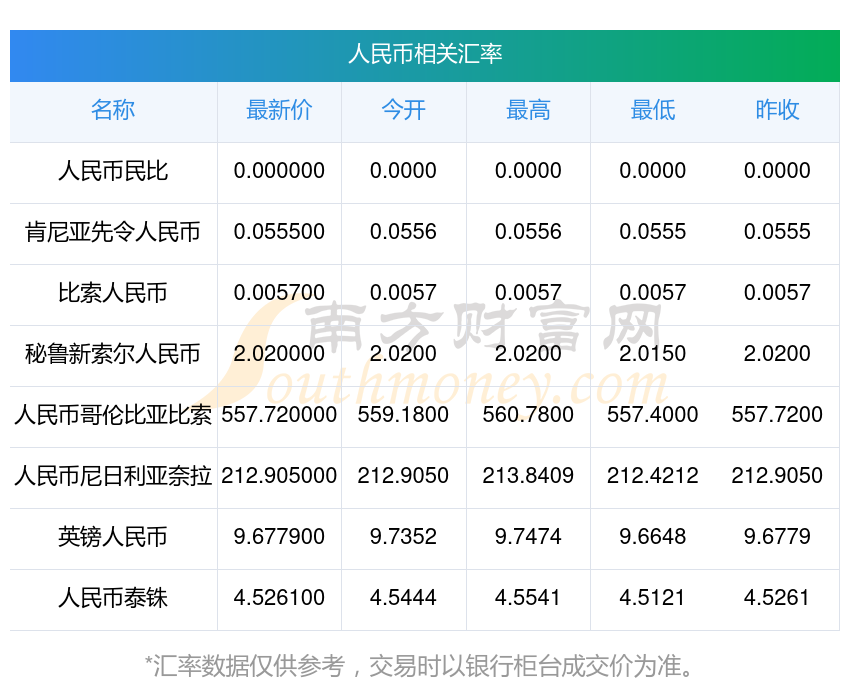Image resolution: width=850 pixels, height=698 pixels.
Task: Select latest price 0.005700 value
Action: (279, 293)
